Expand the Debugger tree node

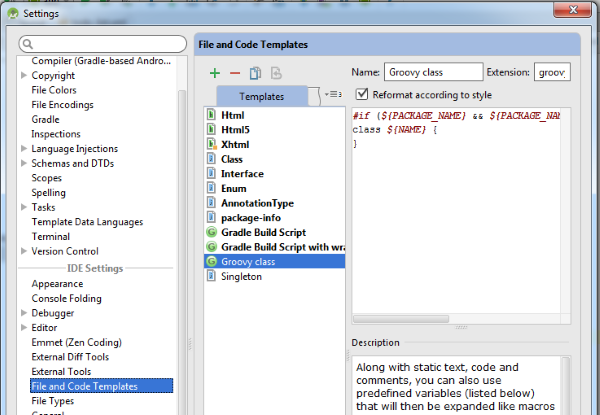click(x=24, y=312)
